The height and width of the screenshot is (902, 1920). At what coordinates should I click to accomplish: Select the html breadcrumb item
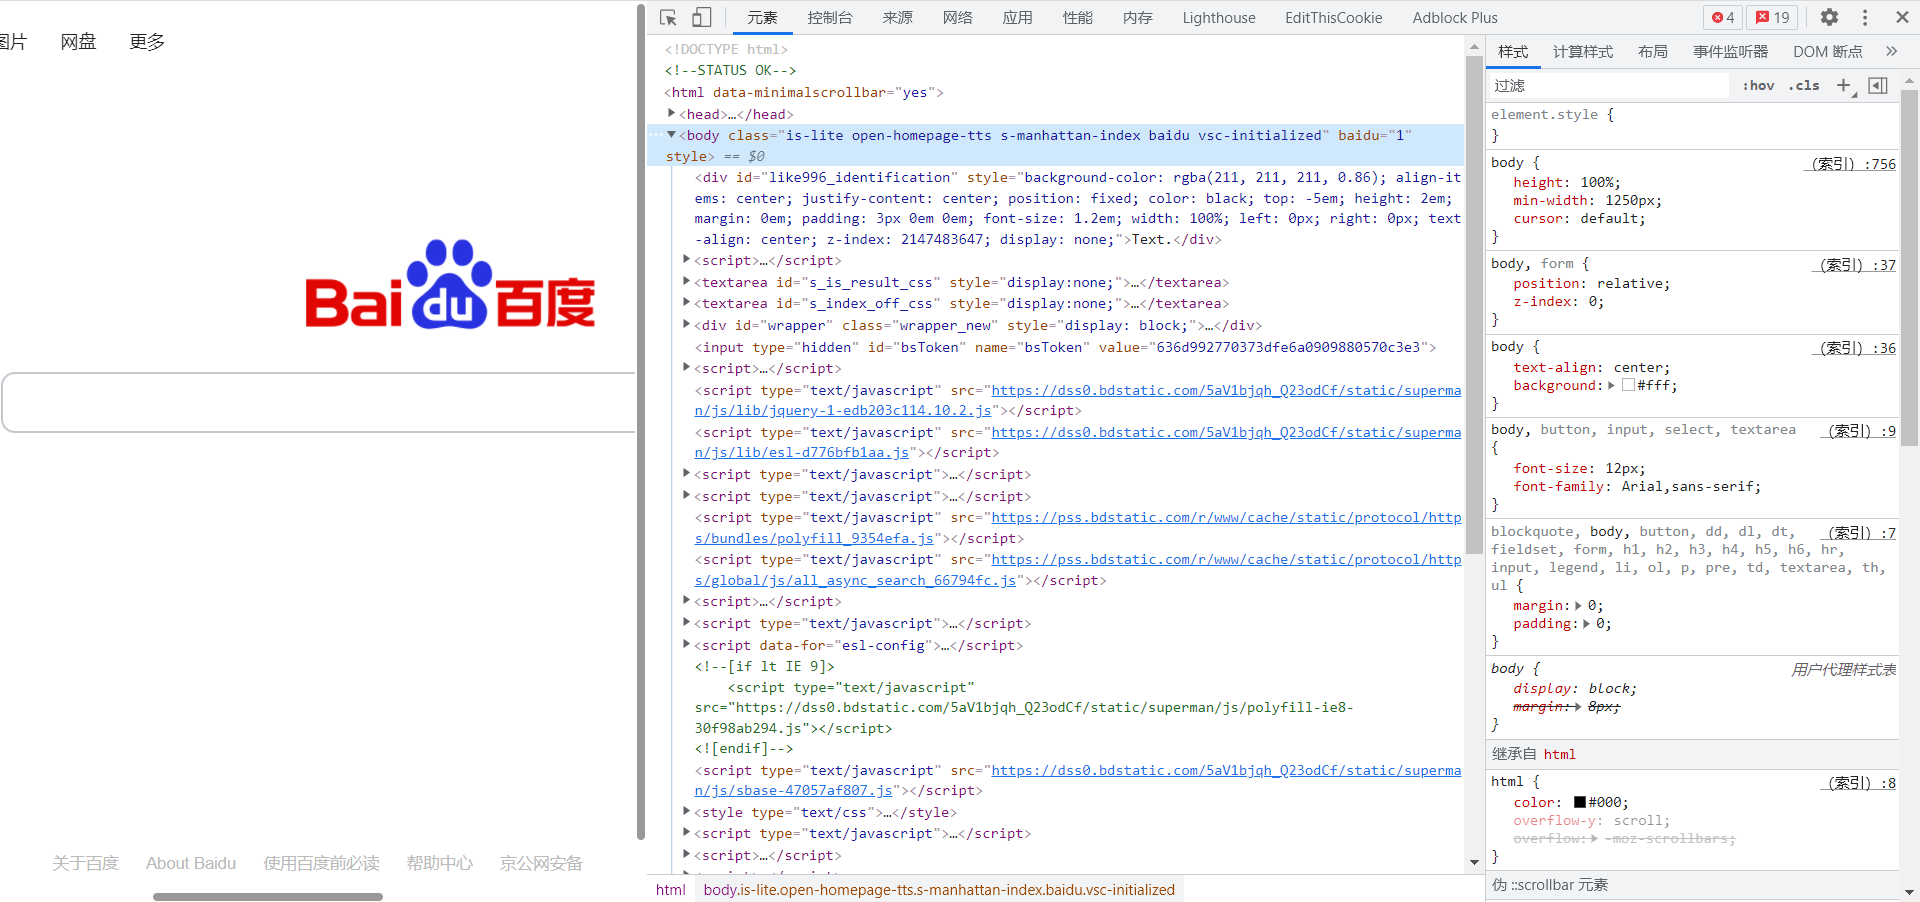tap(671, 889)
